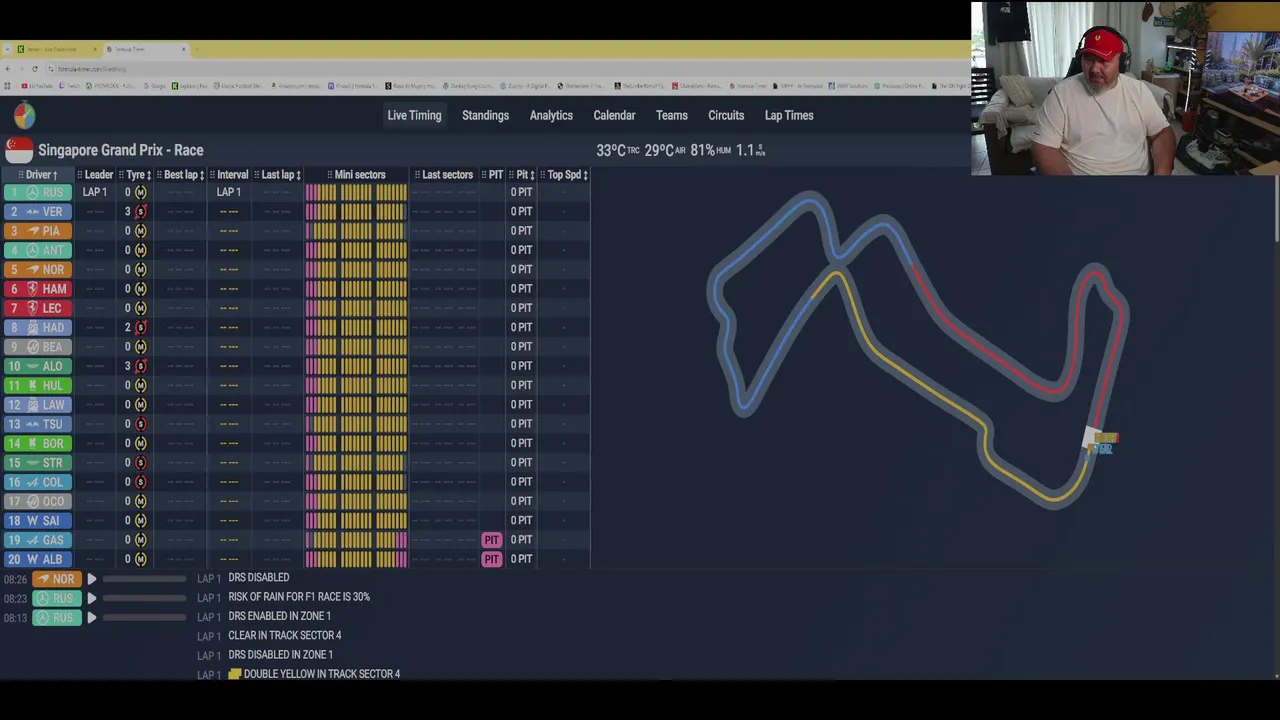Select the LAW driver tag in position 12
This screenshot has width=1280, height=720.
pyautogui.click(x=37, y=405)
